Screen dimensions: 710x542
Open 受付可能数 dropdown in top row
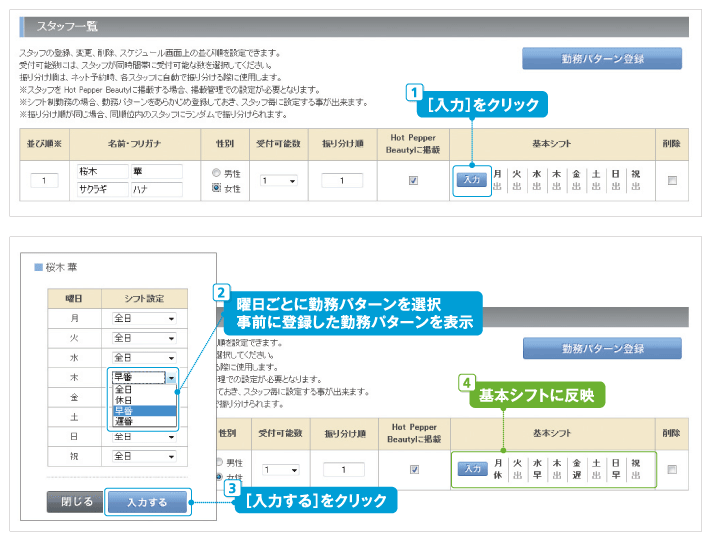coord(279,181)
